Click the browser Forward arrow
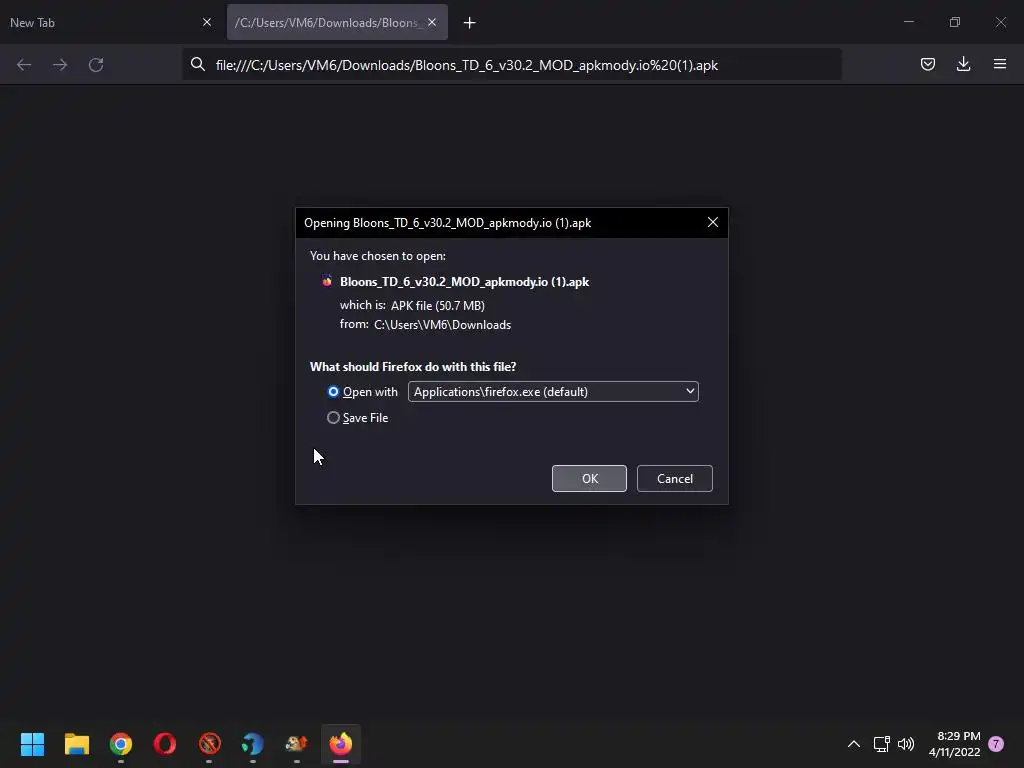 point(60,65)
